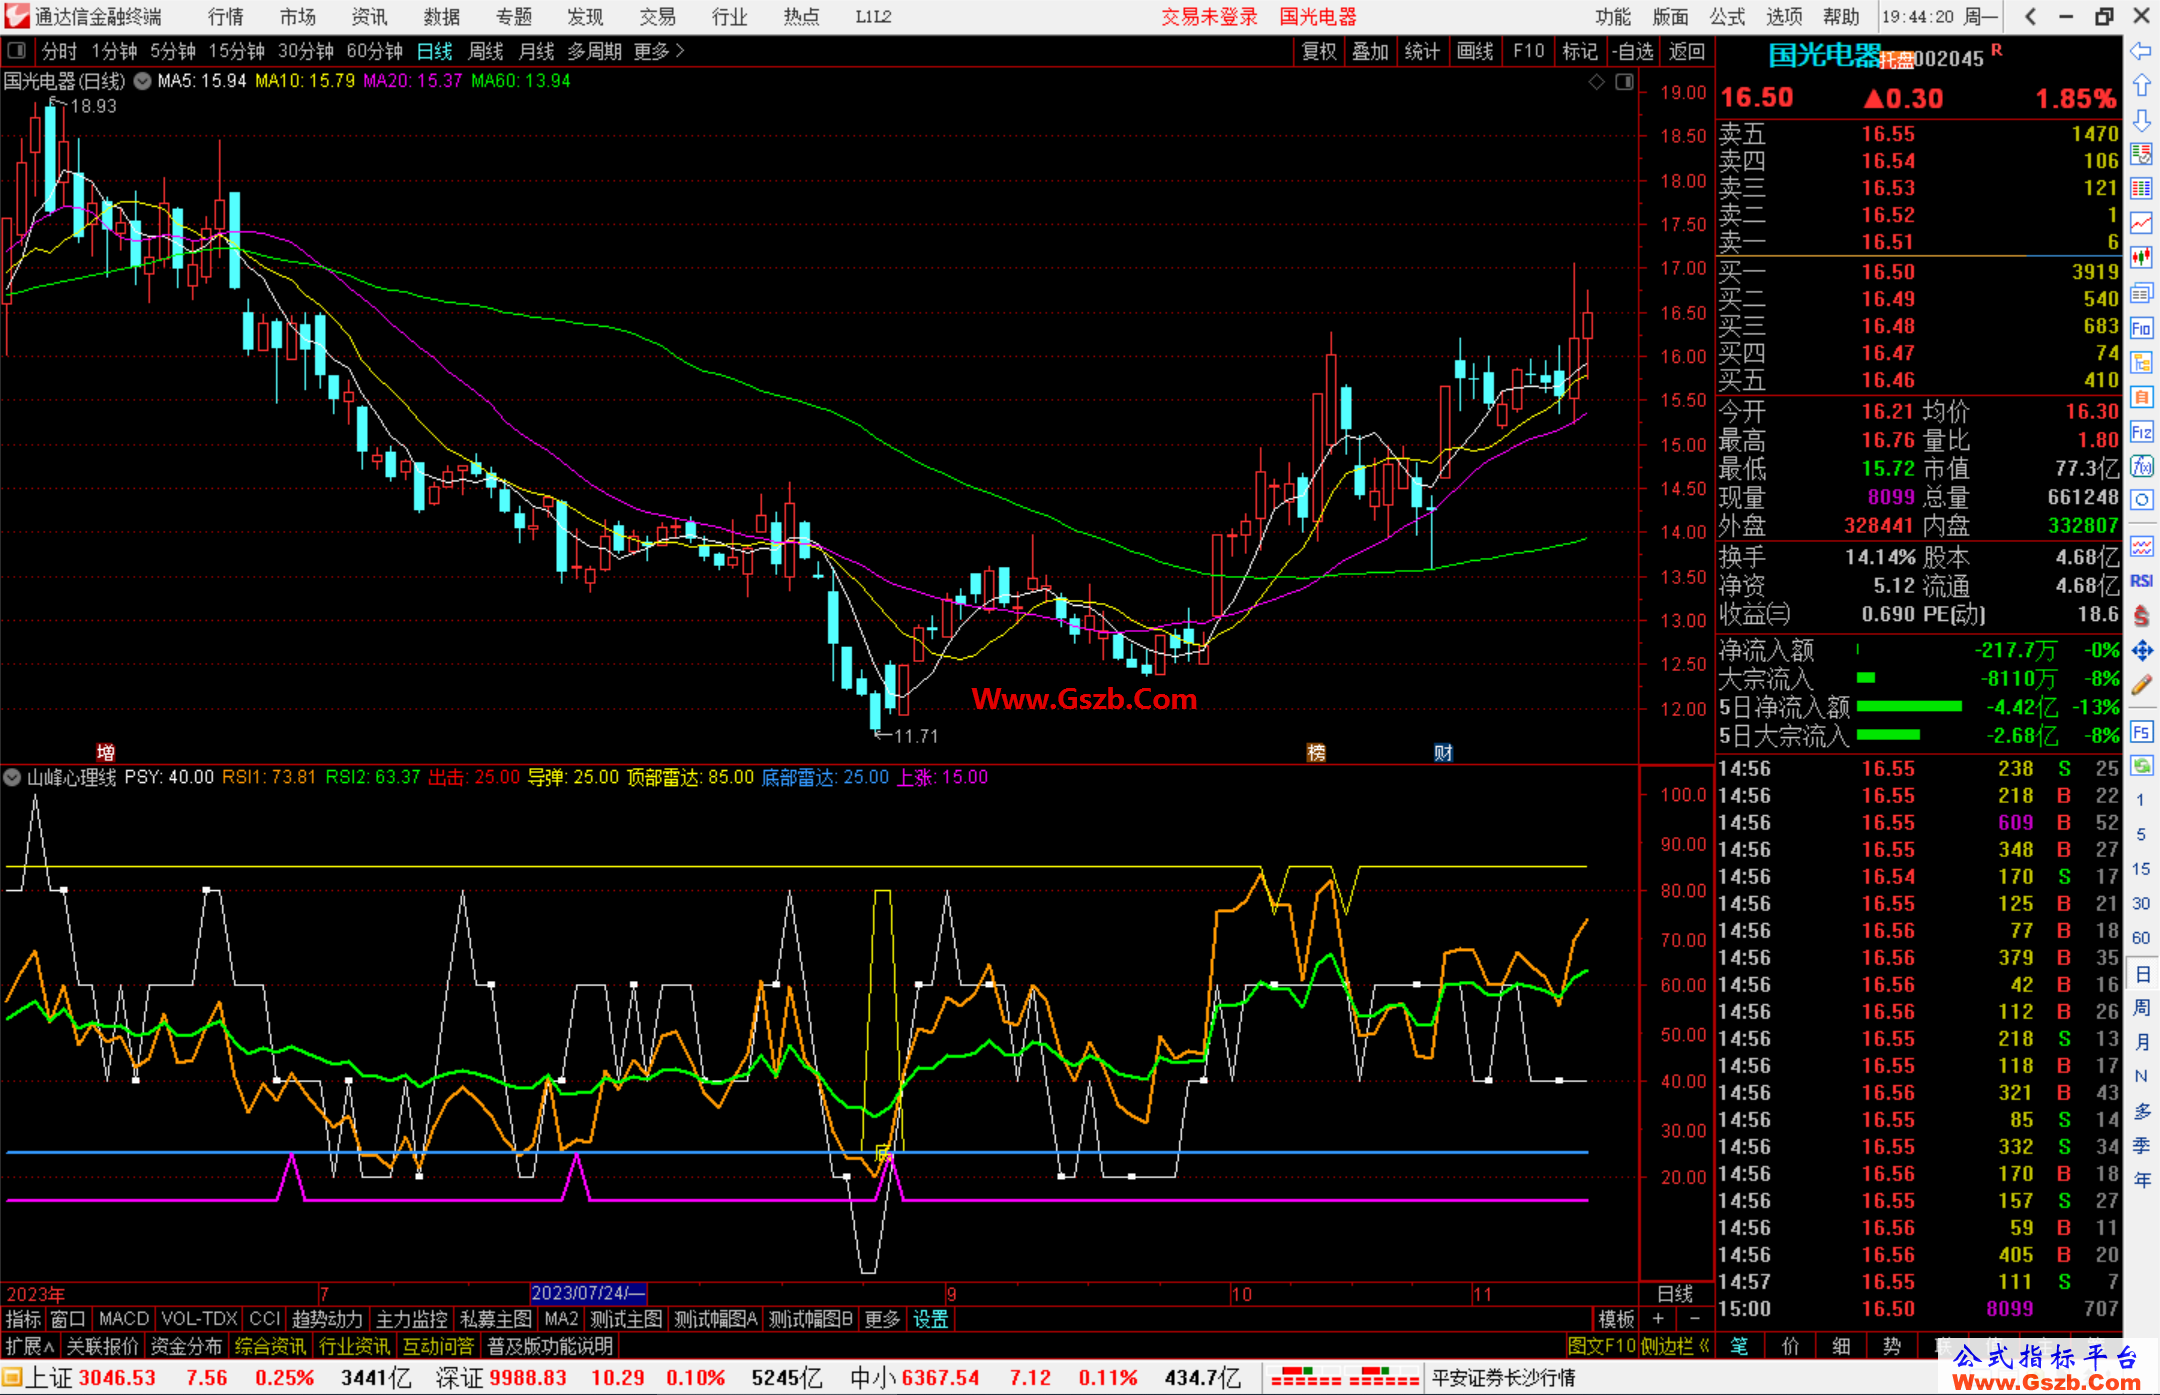2160x1395 pixels.
Task: Expand the 多 multi-period option in sidebar
Action: [x=2141, y=1111]
